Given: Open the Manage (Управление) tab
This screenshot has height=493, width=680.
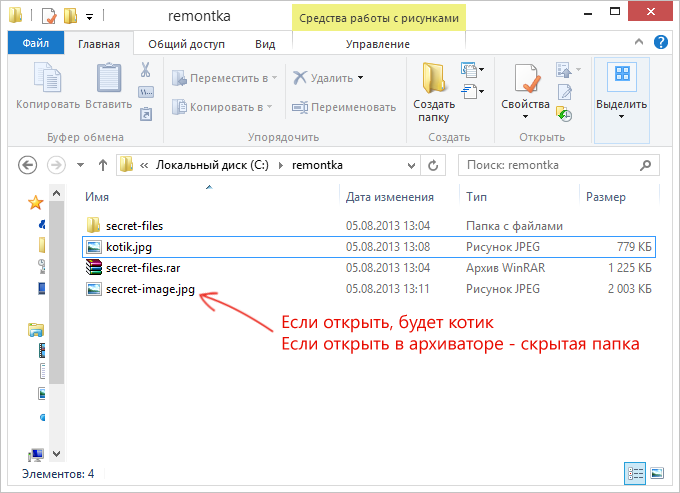Looking at the screenshot, I should pos(378,44).
